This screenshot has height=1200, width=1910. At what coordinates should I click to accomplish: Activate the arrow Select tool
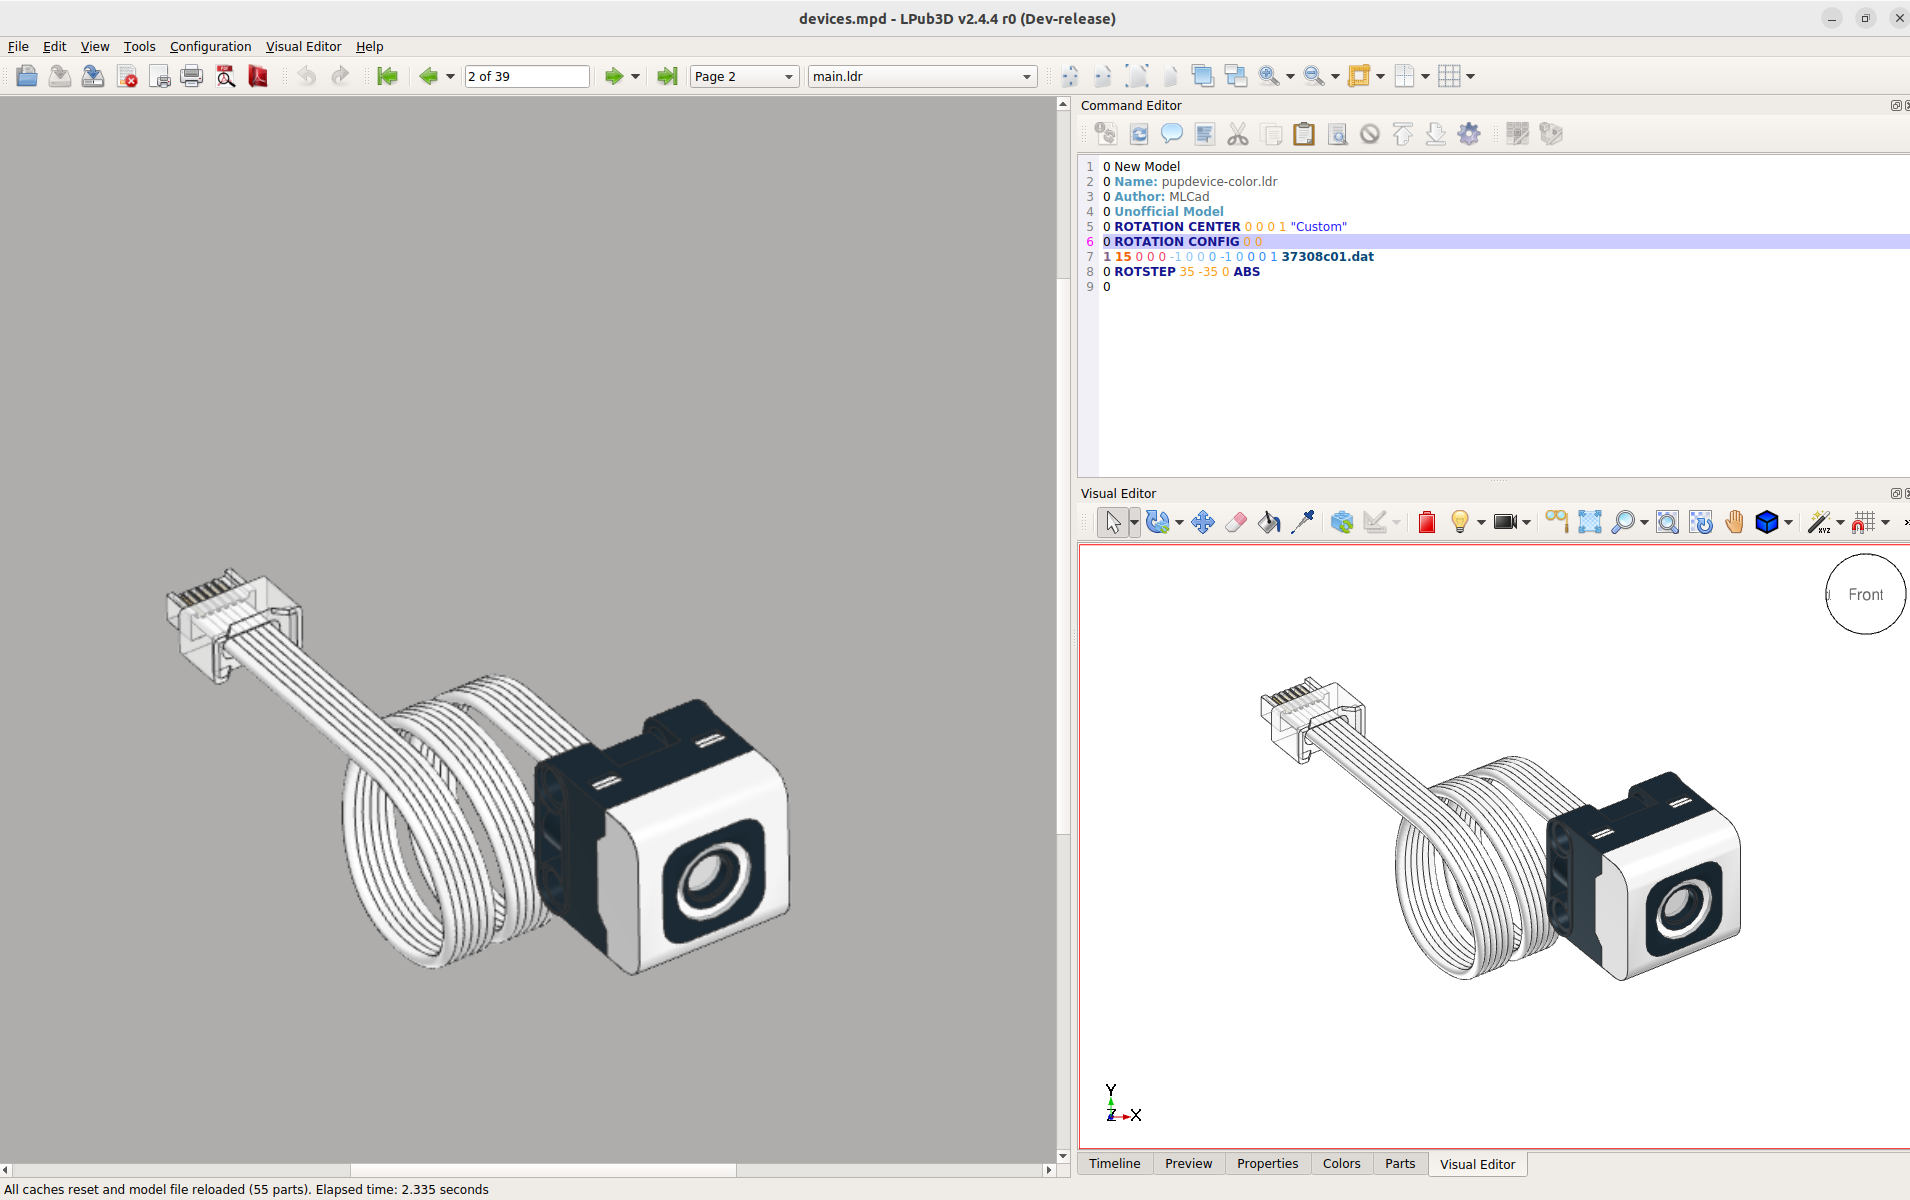(1113, 521)
